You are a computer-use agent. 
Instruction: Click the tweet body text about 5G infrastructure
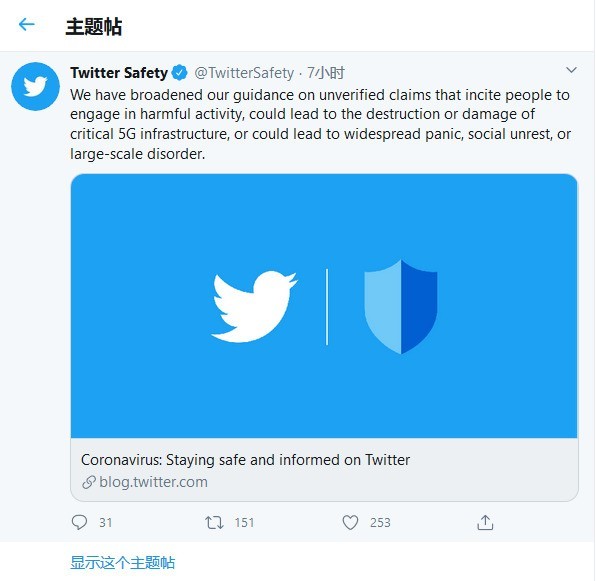pyautogui.click(x=320, y=124)
